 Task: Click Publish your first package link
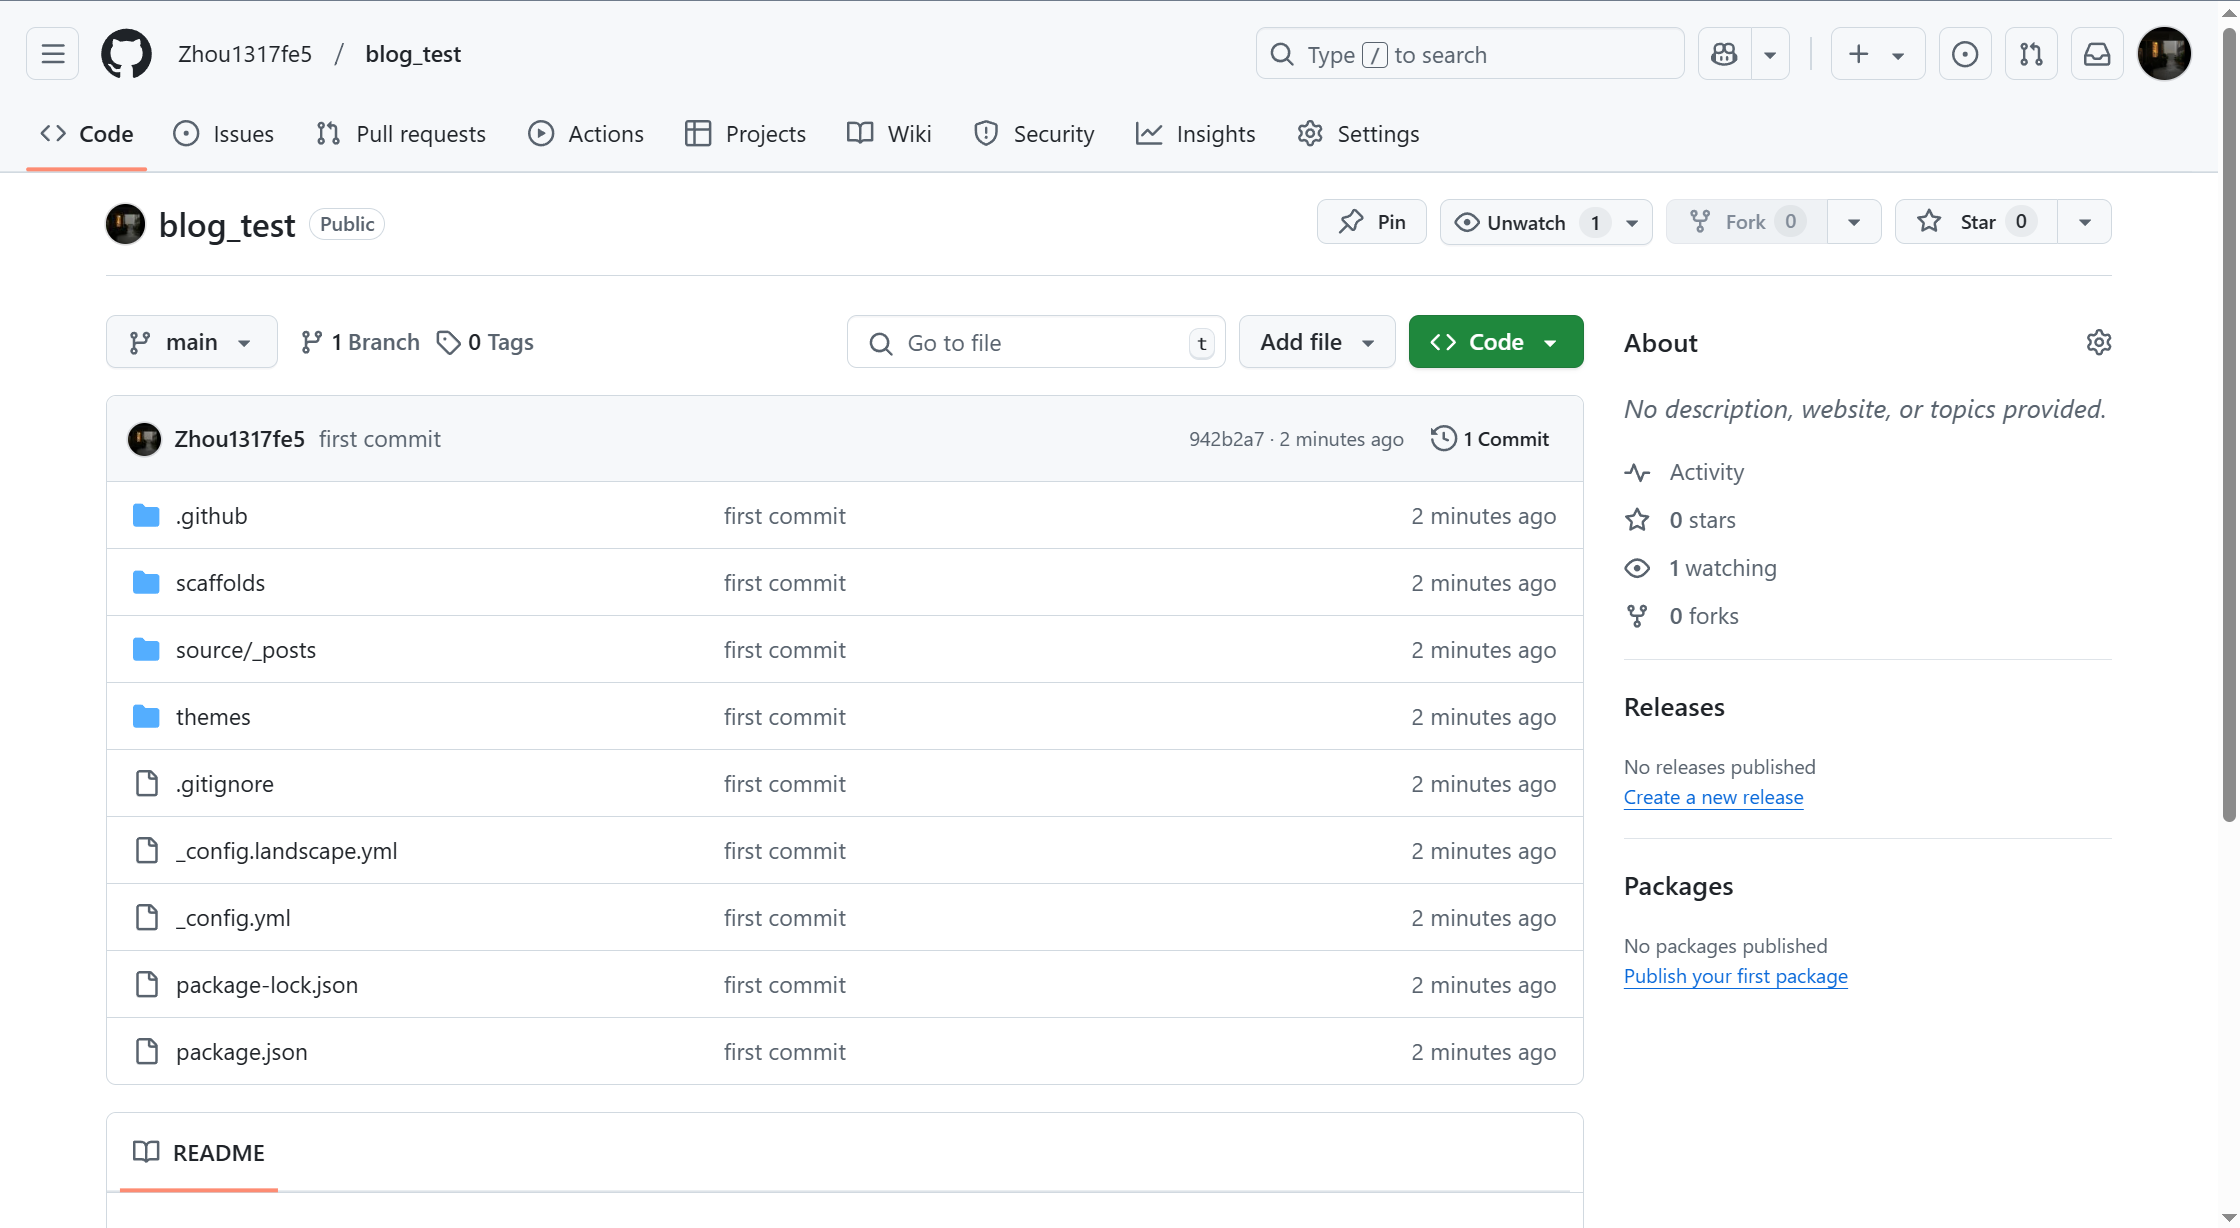pos(1735,976)
